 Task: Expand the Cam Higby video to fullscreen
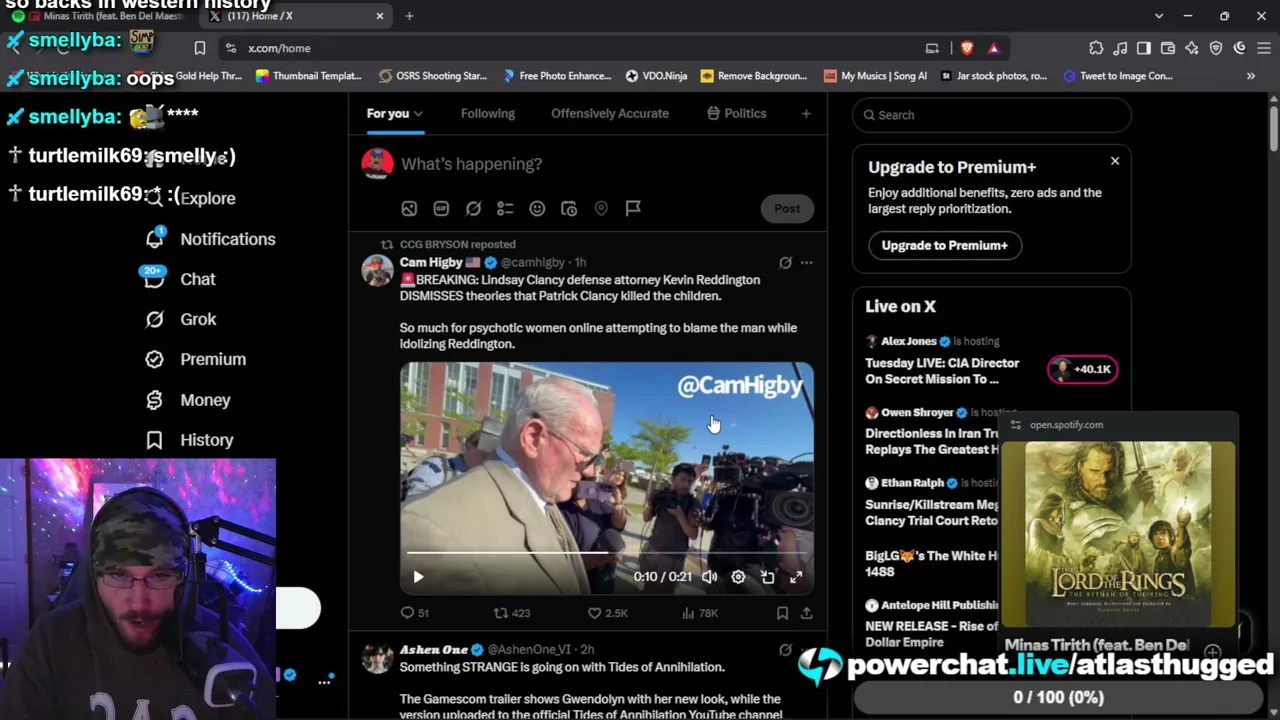(x=796, y=577)
